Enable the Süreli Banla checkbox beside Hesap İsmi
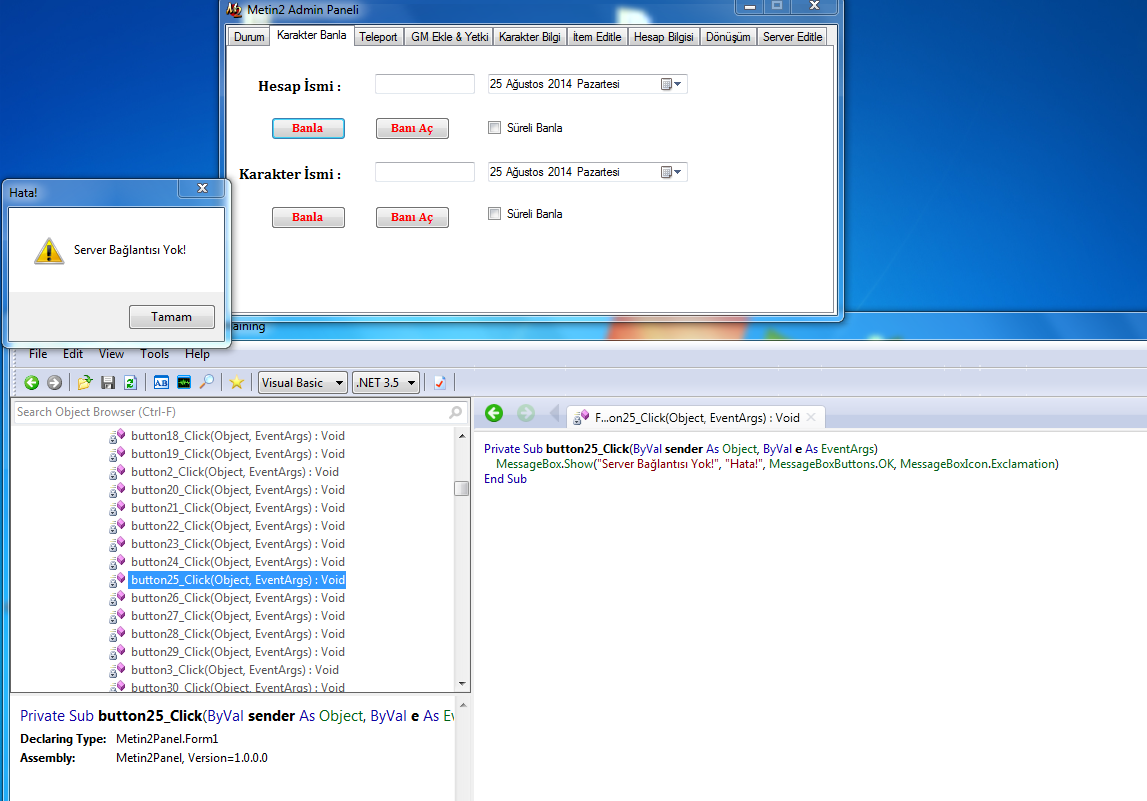This screenshot has width=1147, height=801. click(x=494, y=127)
